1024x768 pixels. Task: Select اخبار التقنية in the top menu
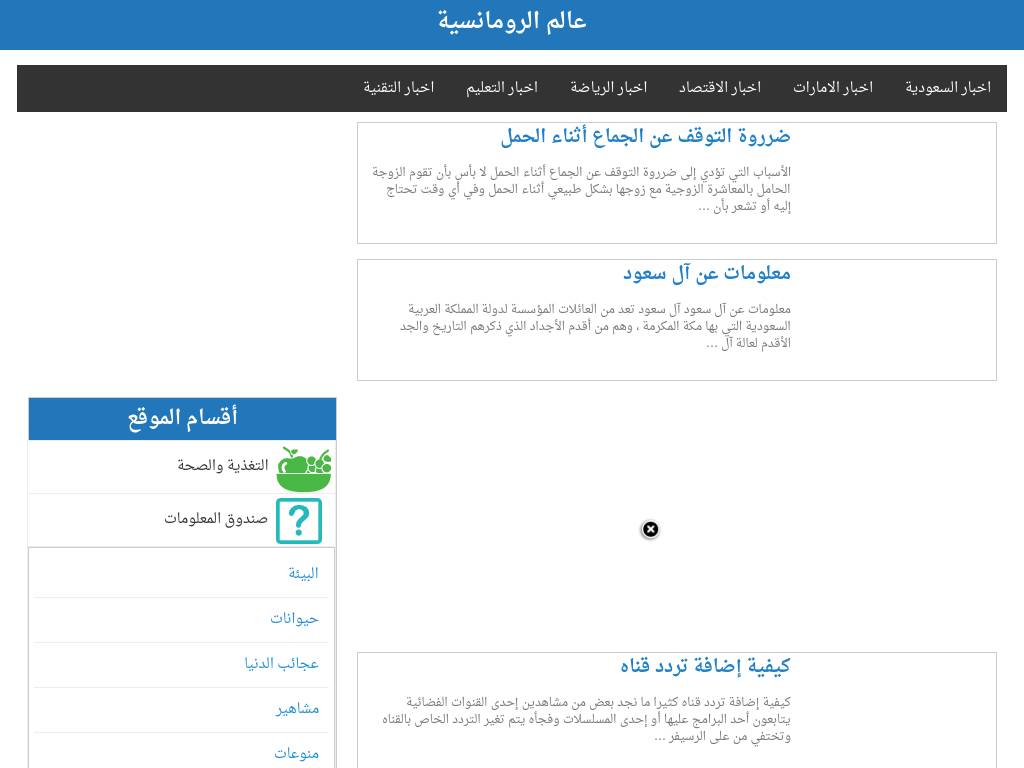[x=399, y=88]
